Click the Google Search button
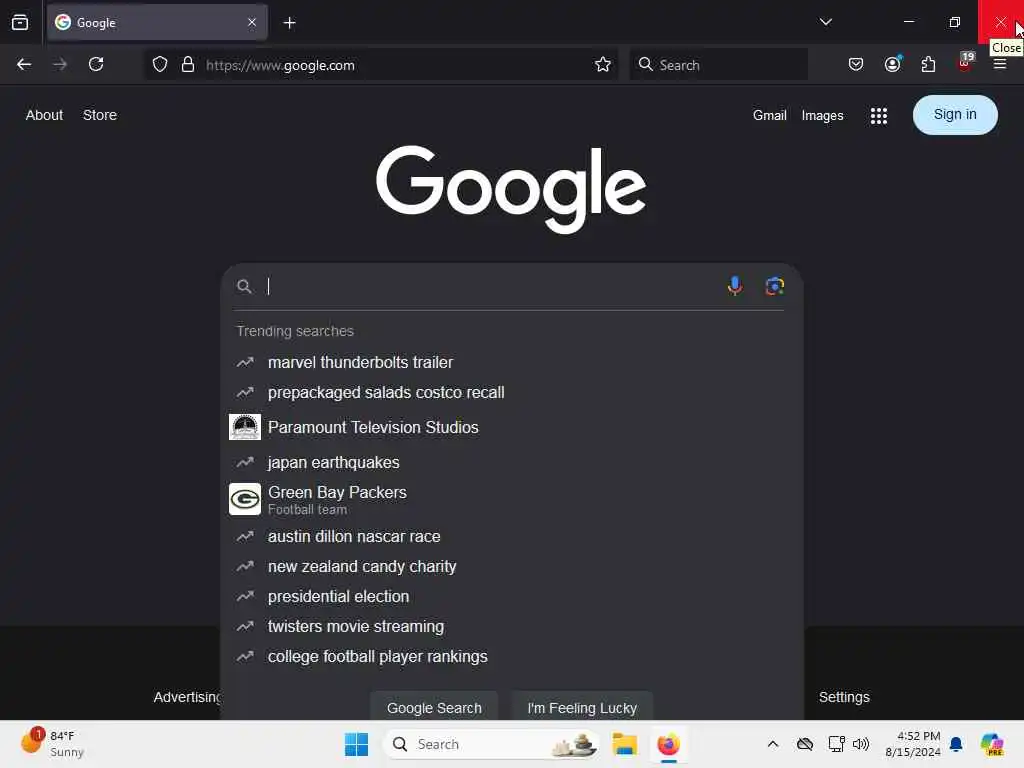The image size is (1024, 768). point(434,707)
